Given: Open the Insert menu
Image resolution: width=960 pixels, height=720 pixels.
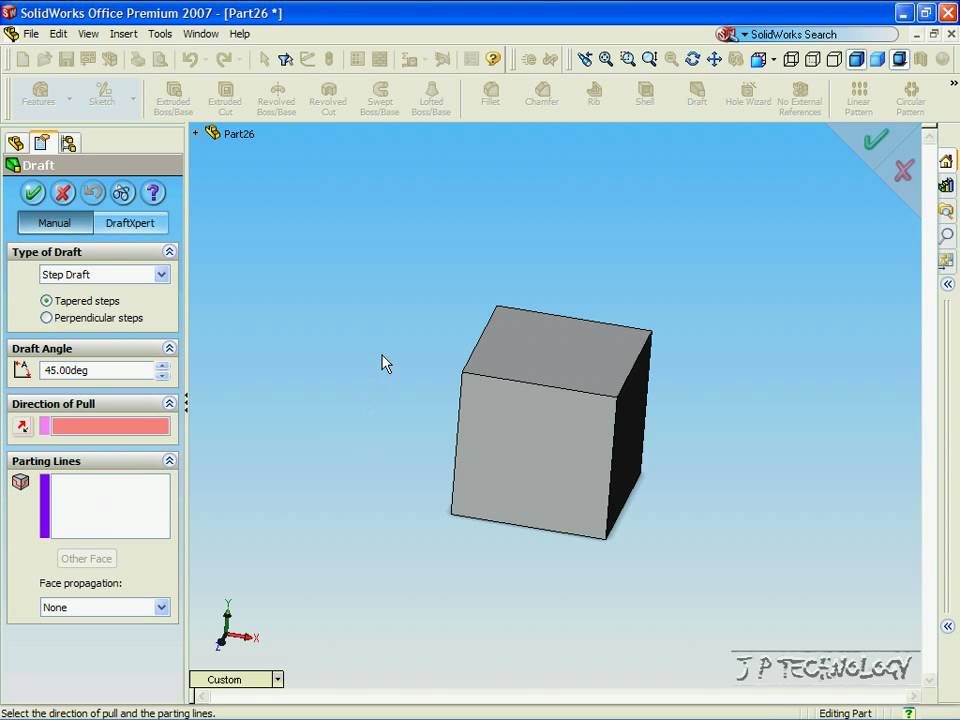Looking at the screenshot, I should point(123,34).
